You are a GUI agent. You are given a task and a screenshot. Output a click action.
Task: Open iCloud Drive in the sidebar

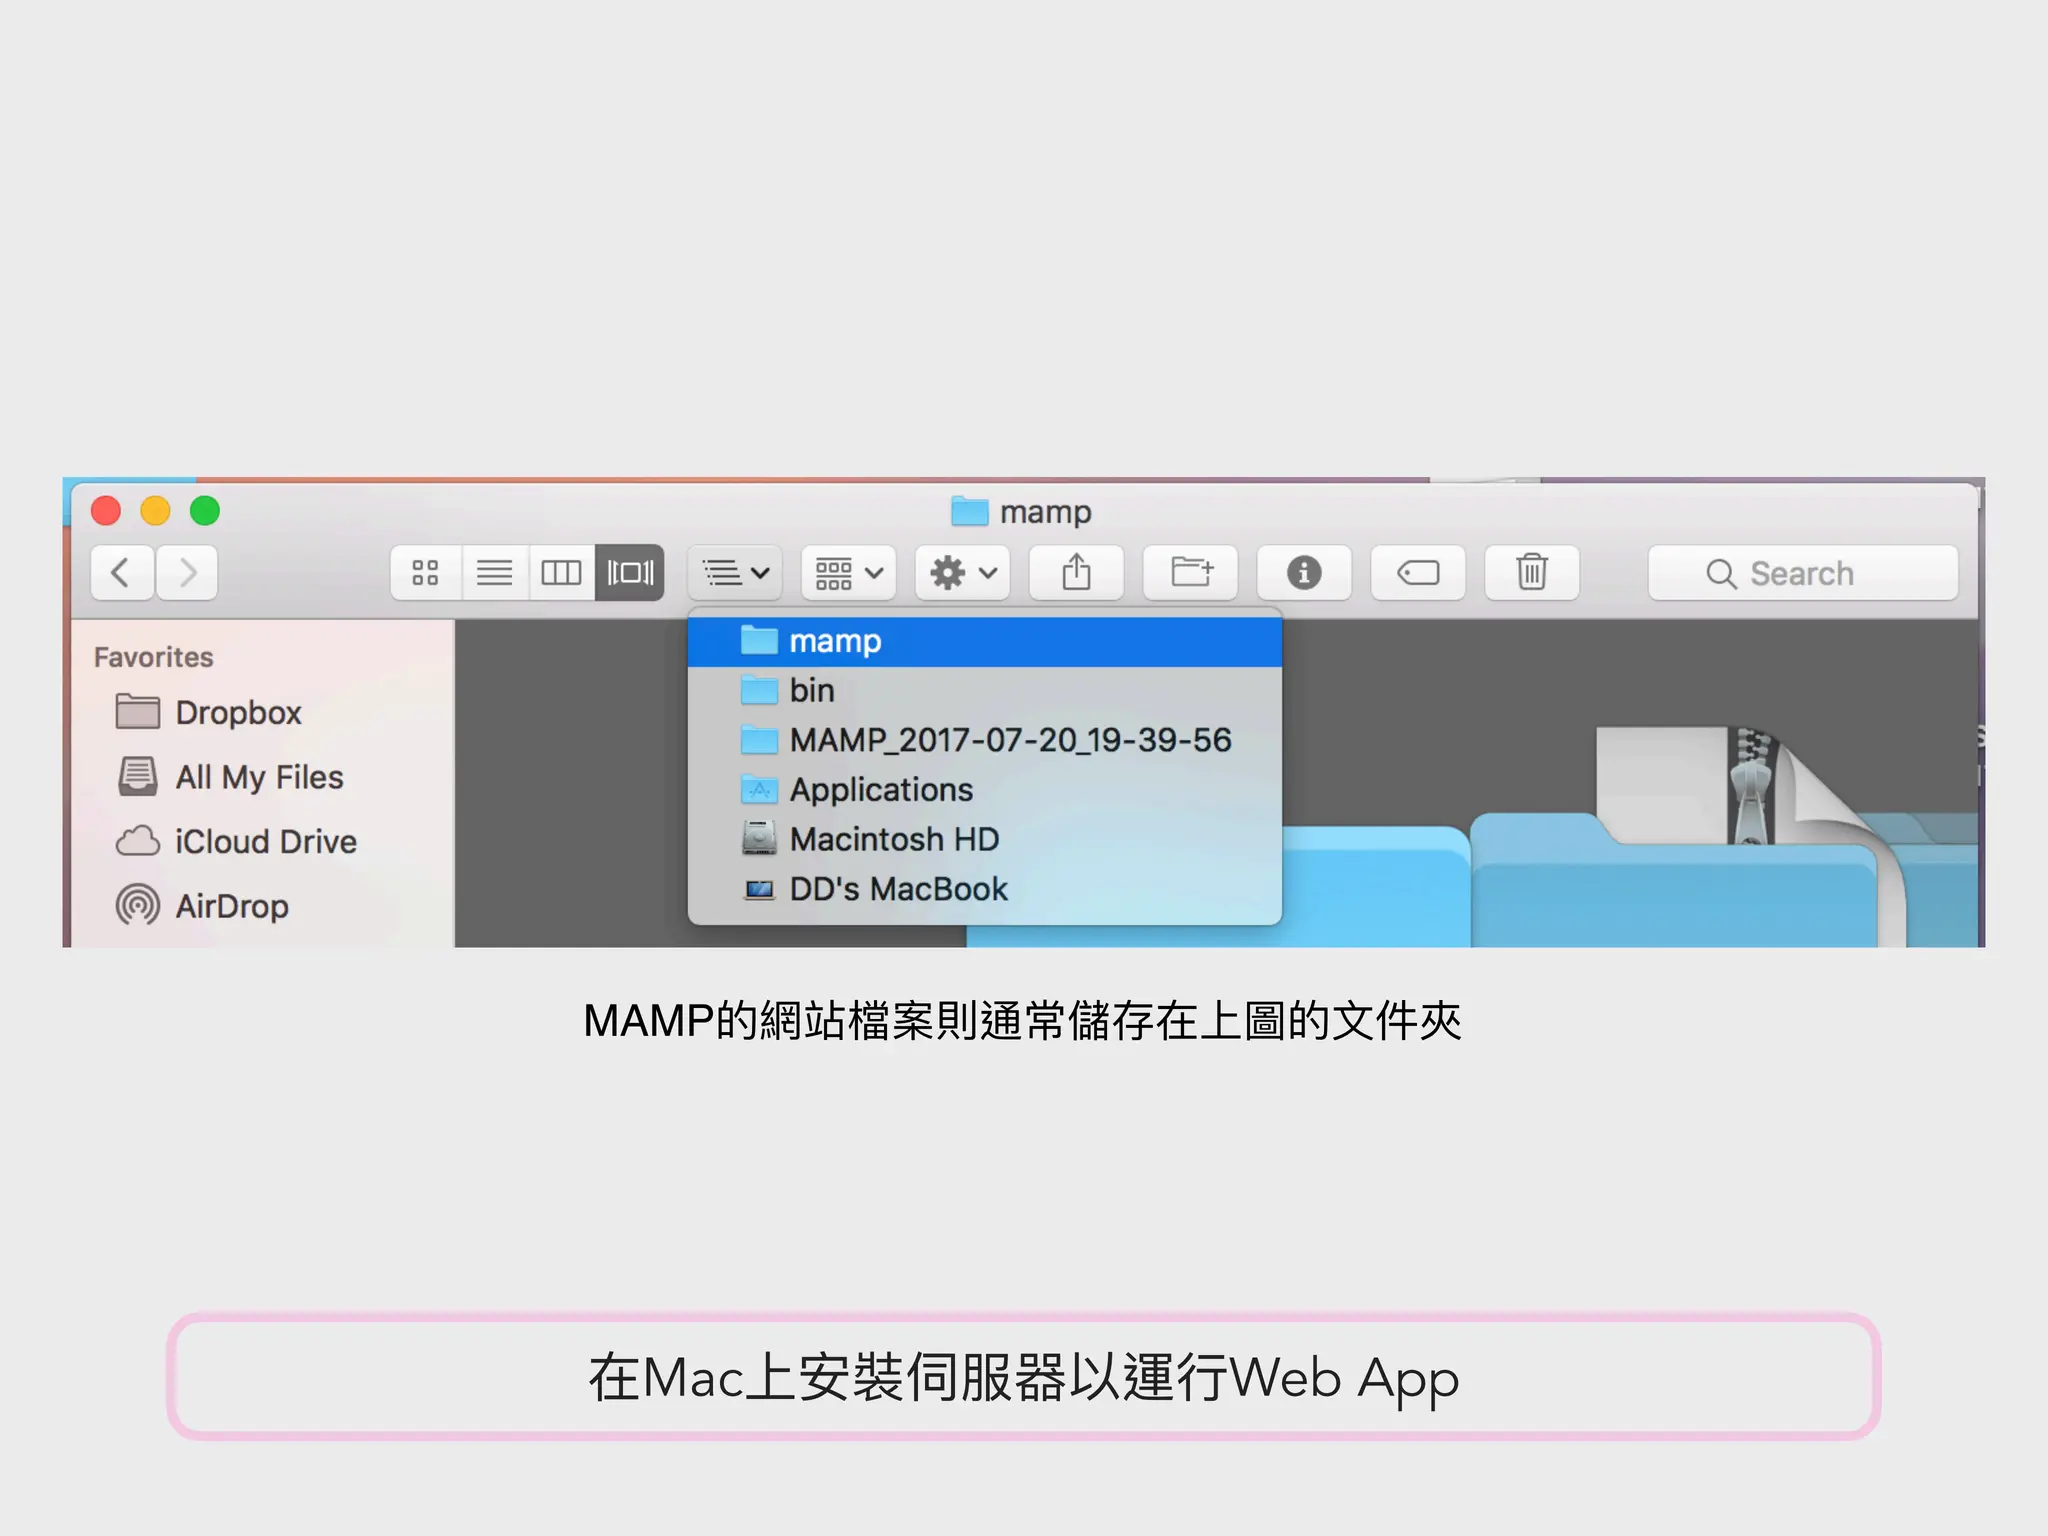(x=237, y=842)
